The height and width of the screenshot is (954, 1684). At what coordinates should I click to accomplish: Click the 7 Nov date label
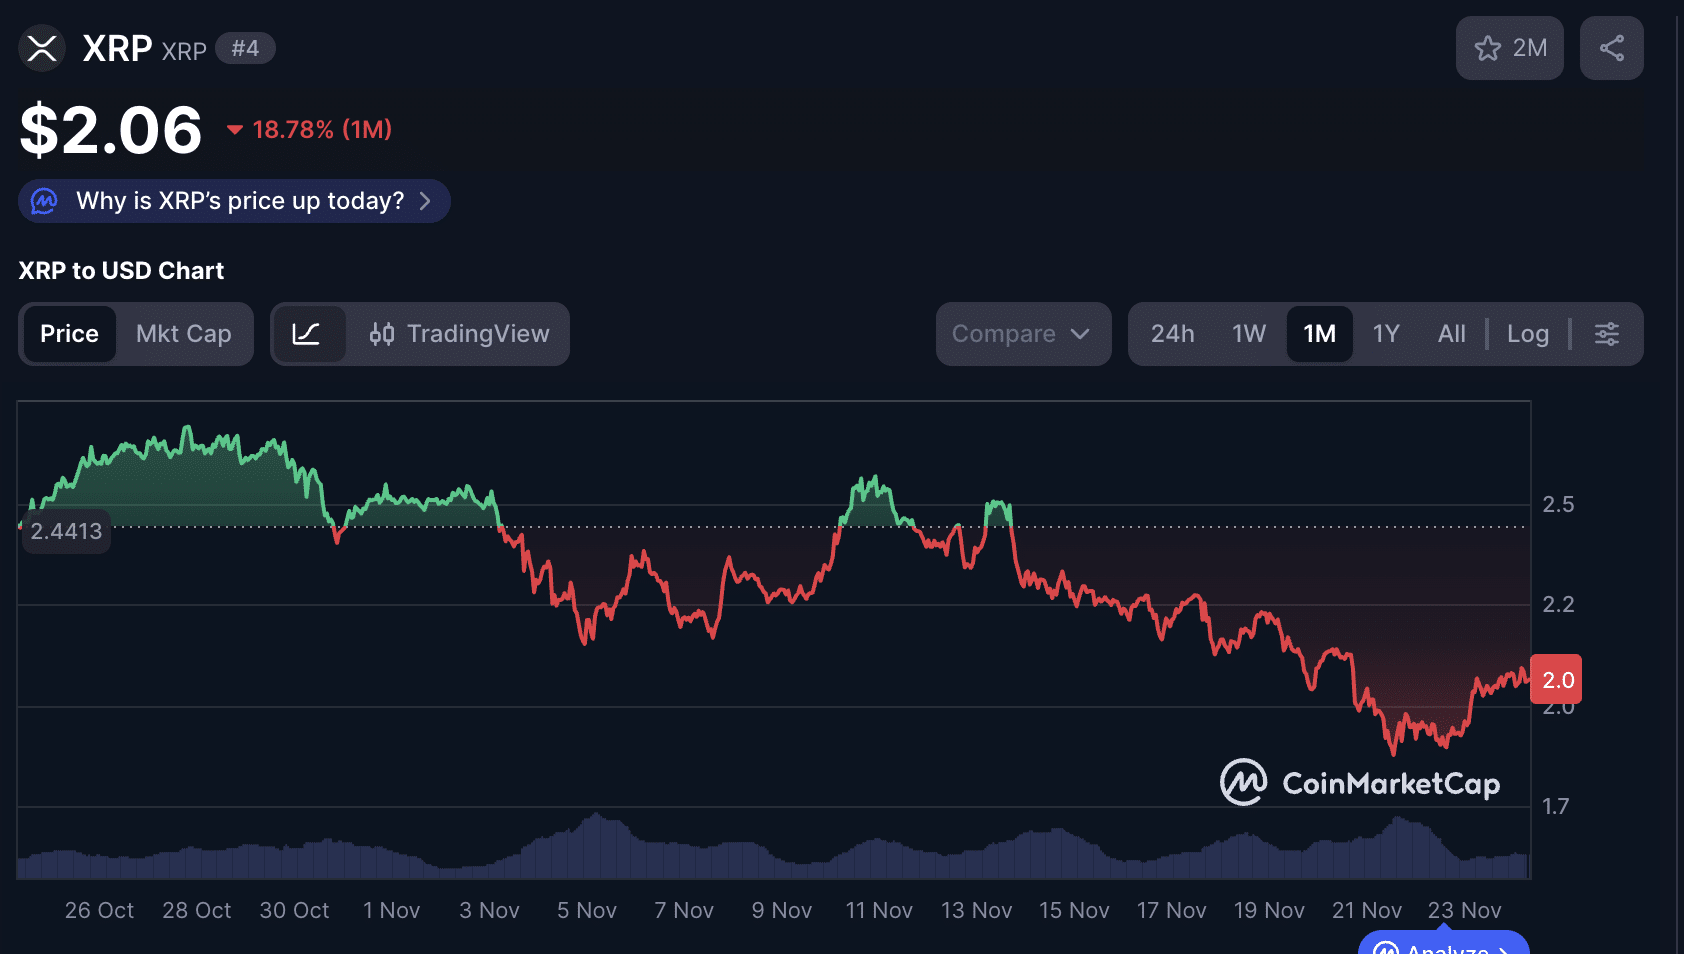point(684,911)
